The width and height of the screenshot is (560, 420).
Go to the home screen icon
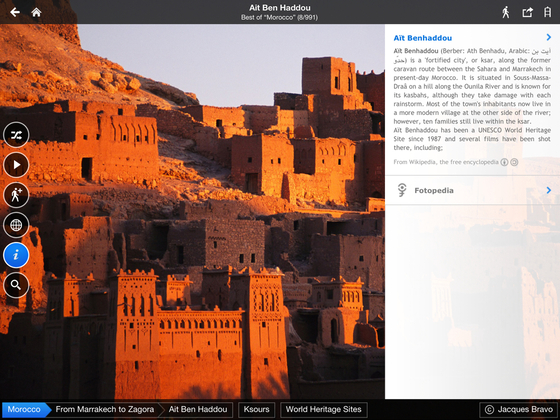click(x=36, y=12)
